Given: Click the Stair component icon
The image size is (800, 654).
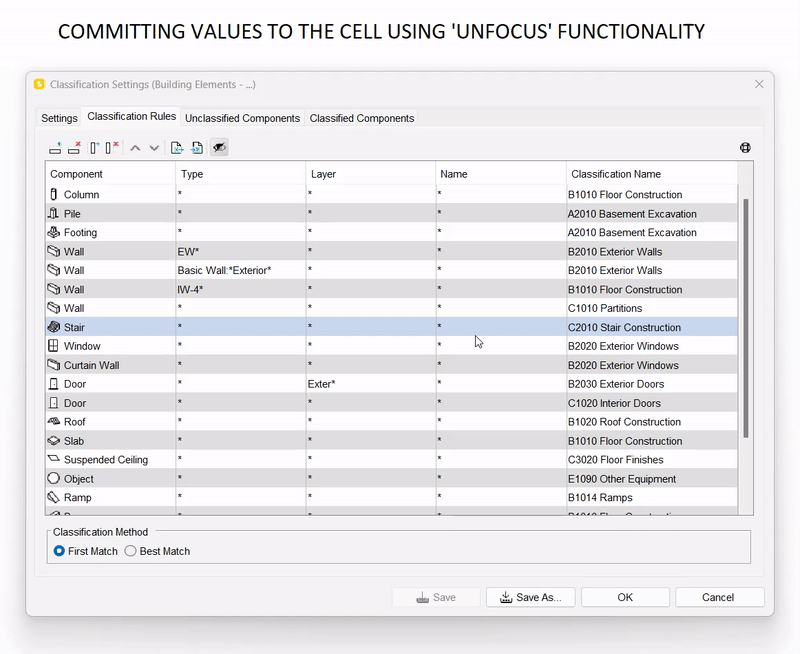Looking at the screenshot, I should tap(54, 327).
